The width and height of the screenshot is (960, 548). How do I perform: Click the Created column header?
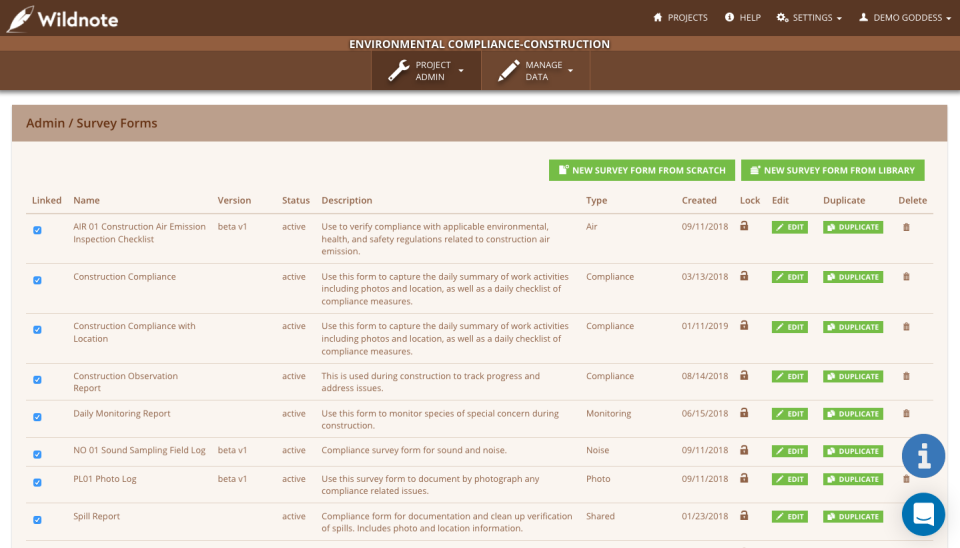(699, 200)
